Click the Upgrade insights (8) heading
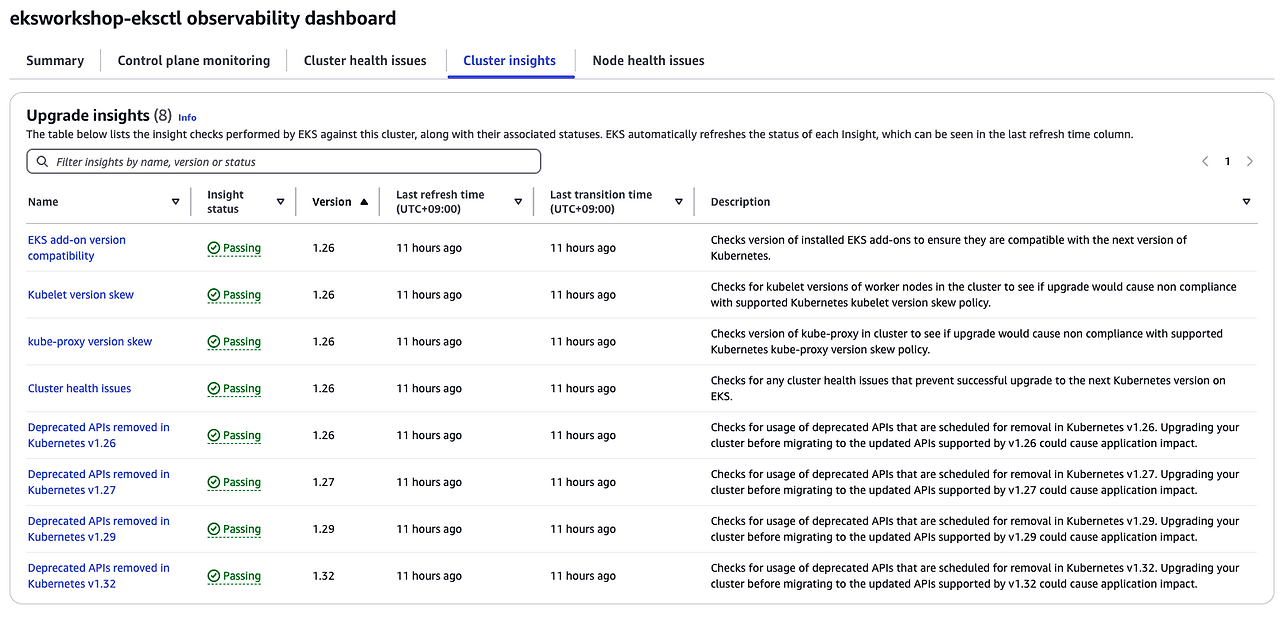This screenshot has width=1280, height=621. 99,115
